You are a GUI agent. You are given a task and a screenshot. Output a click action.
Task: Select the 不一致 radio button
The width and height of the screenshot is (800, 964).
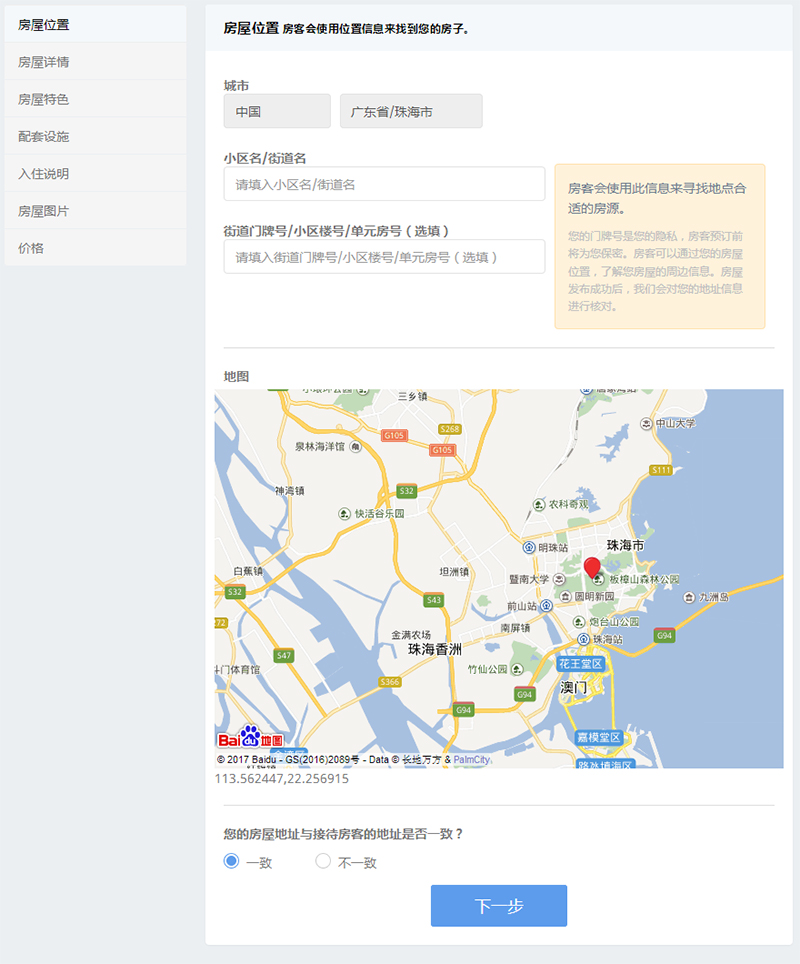[323, 861]
